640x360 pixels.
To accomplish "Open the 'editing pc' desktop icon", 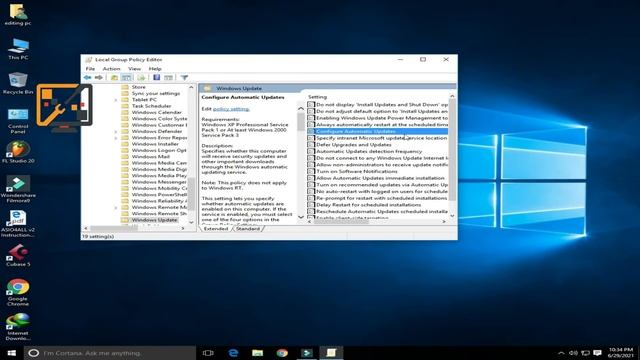I will [x=18, y=15].
